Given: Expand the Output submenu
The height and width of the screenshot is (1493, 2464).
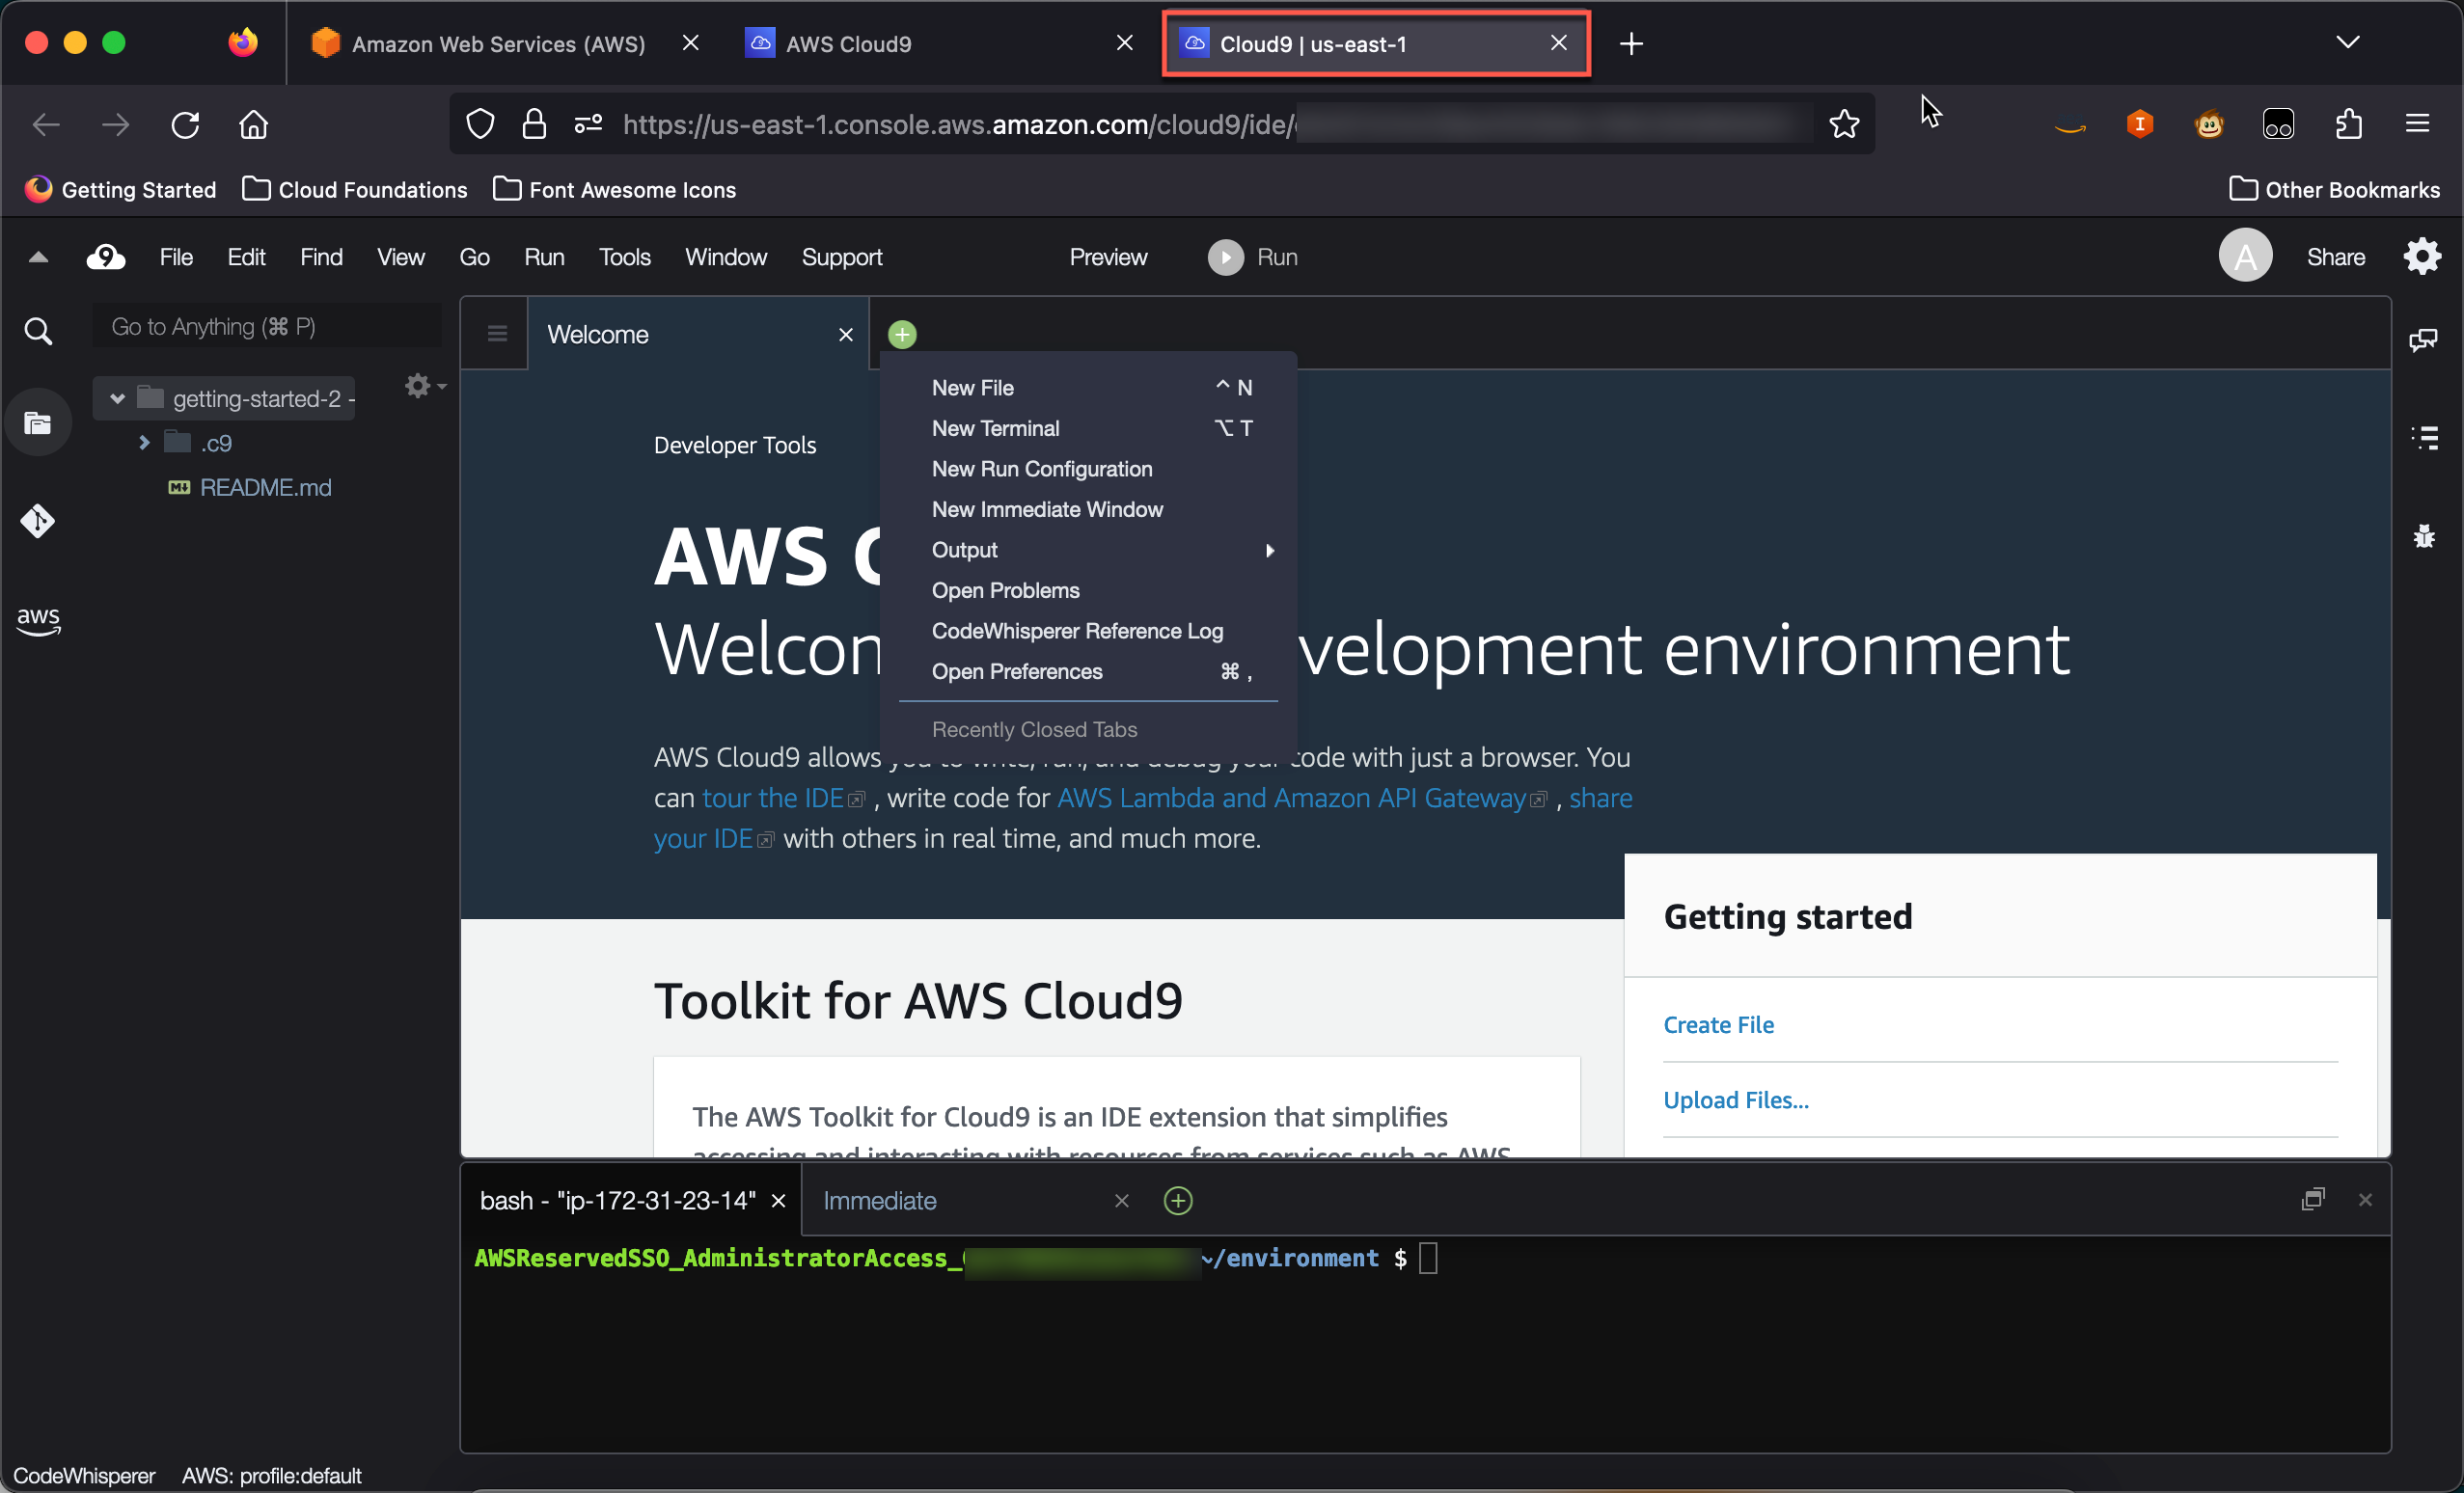Looking at the screenshot, I should [x=1089, y=550].
